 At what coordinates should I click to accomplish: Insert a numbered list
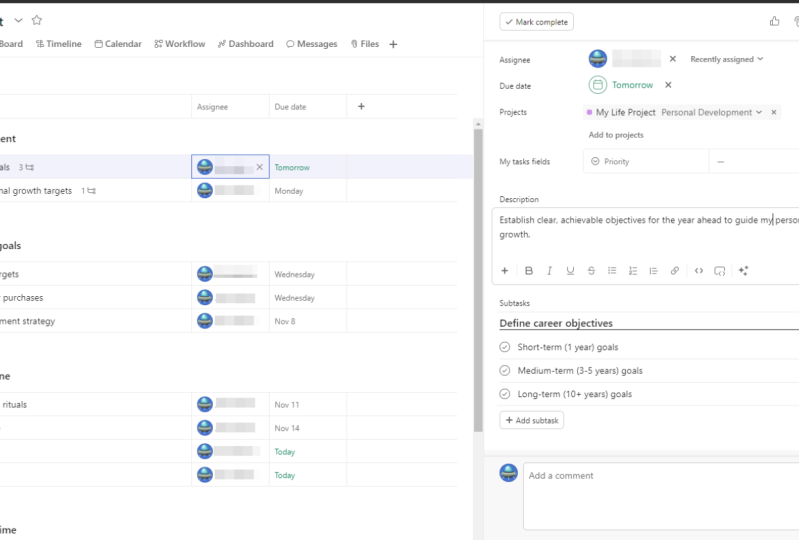click(633, 271)
